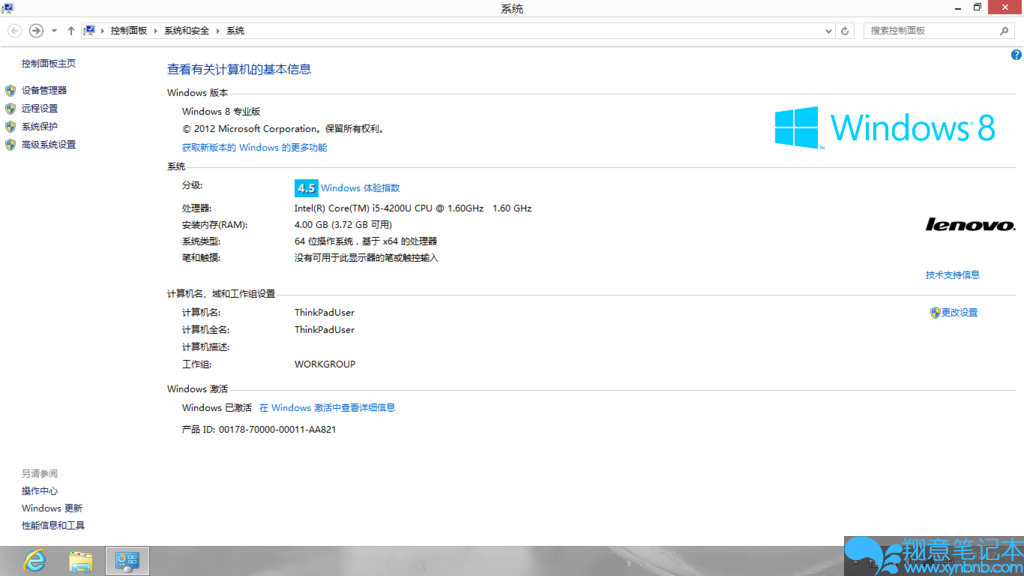Click shield icon beside 远程设置
Image resolution: width=1024 pixels, height=576 pixels.
tap(10, 108)
